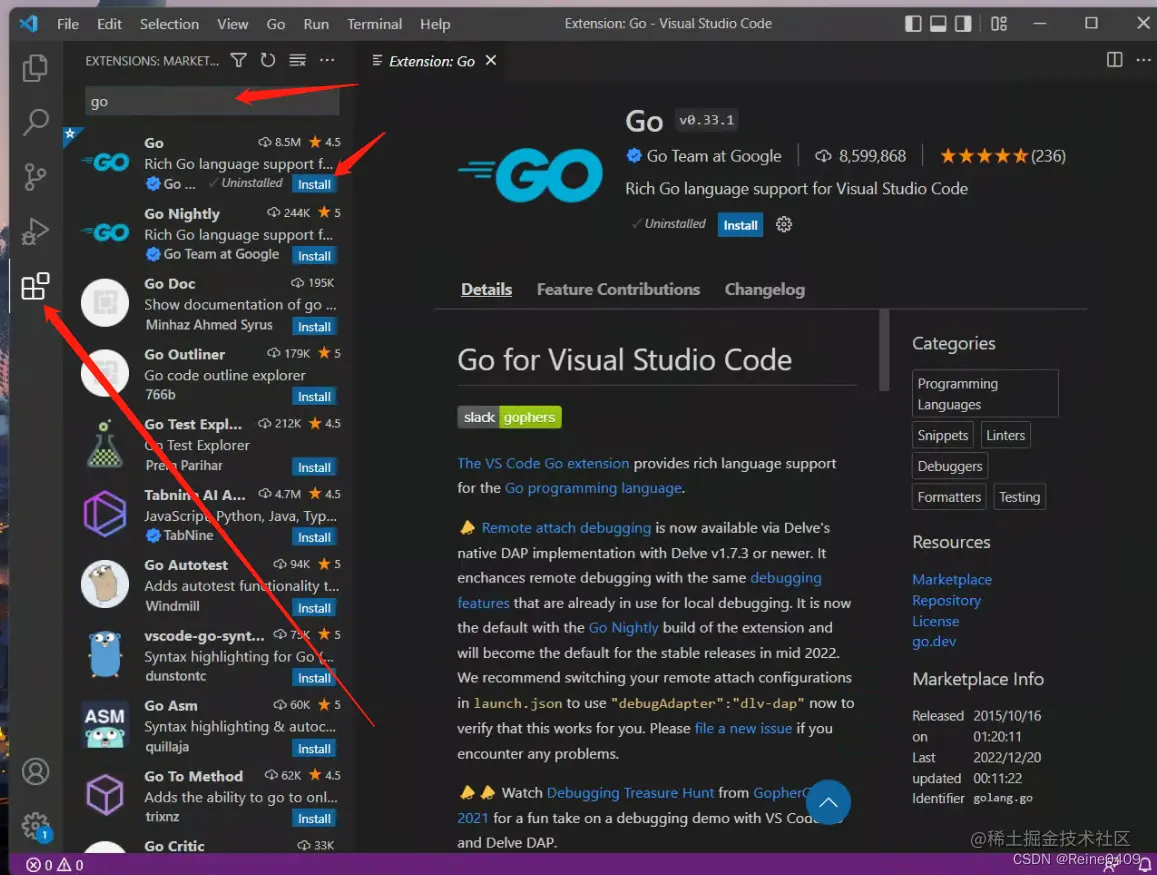Toggle primary side bar layout icon

913,24
